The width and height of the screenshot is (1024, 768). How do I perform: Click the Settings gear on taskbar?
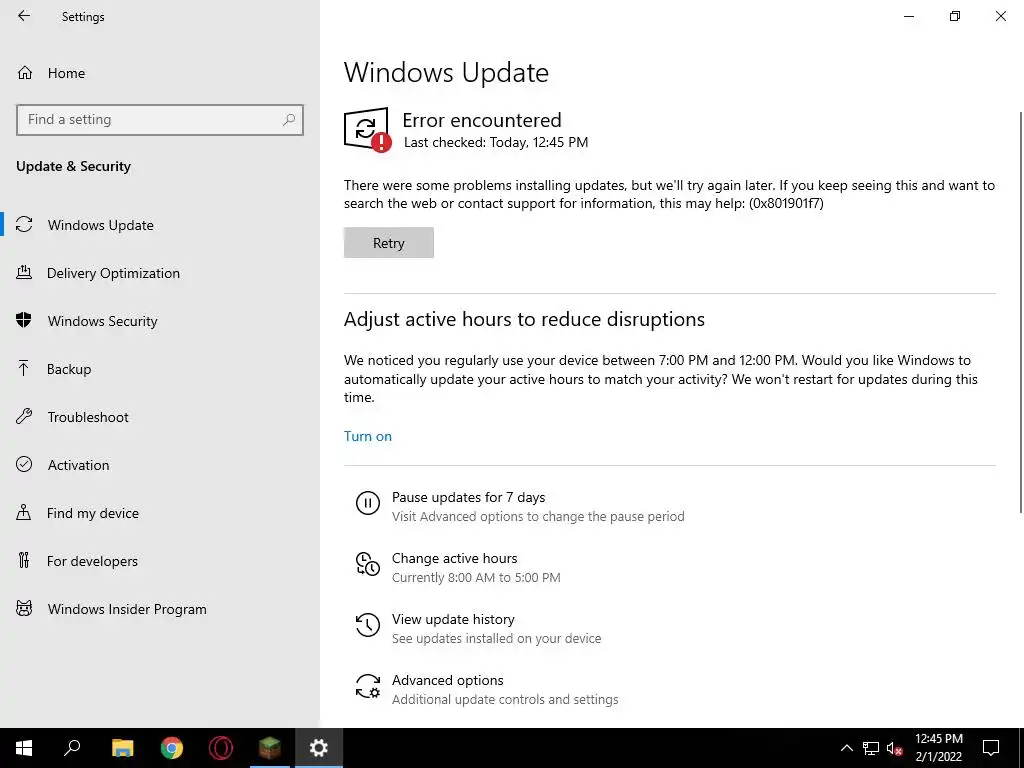point(319,748)
